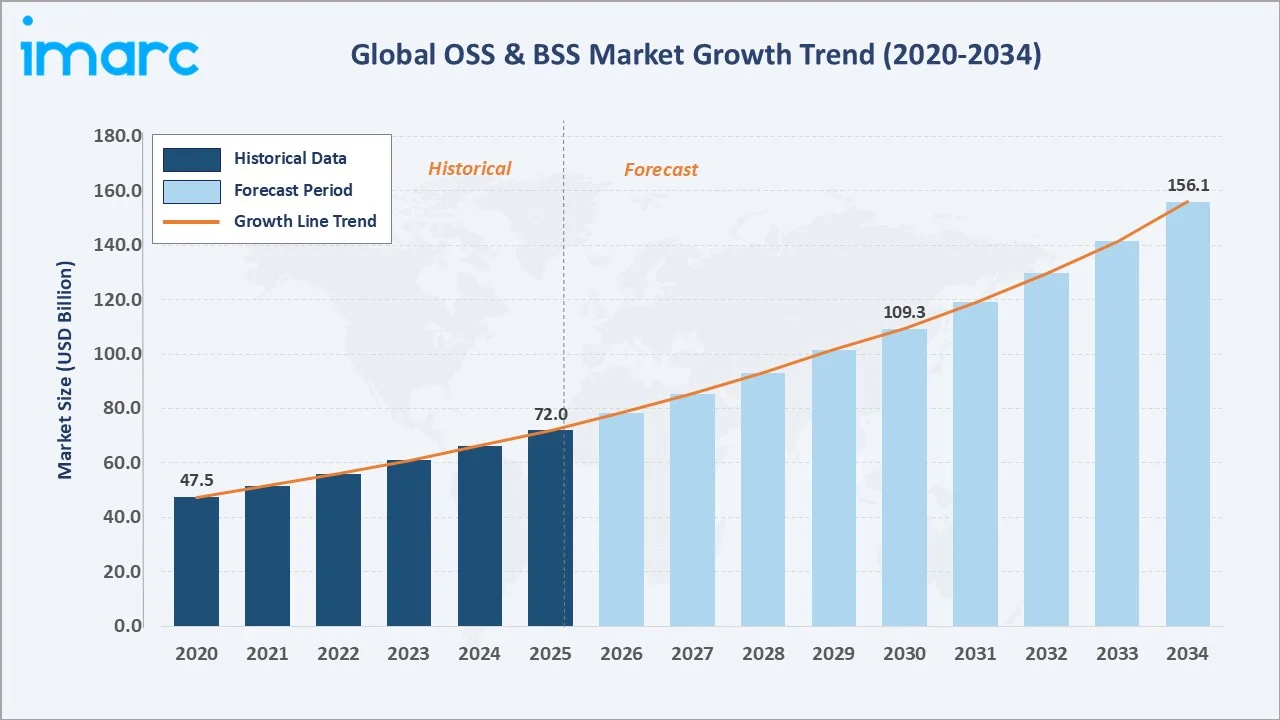This screenshot has width=1280, height=720.
Task: Select the chart title text
Action: pos(698,55)
